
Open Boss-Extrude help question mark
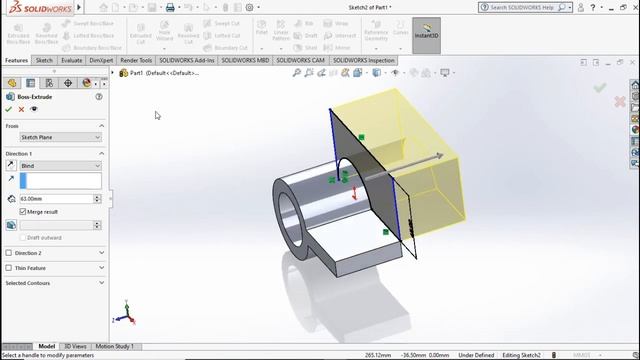pos(99,97)
